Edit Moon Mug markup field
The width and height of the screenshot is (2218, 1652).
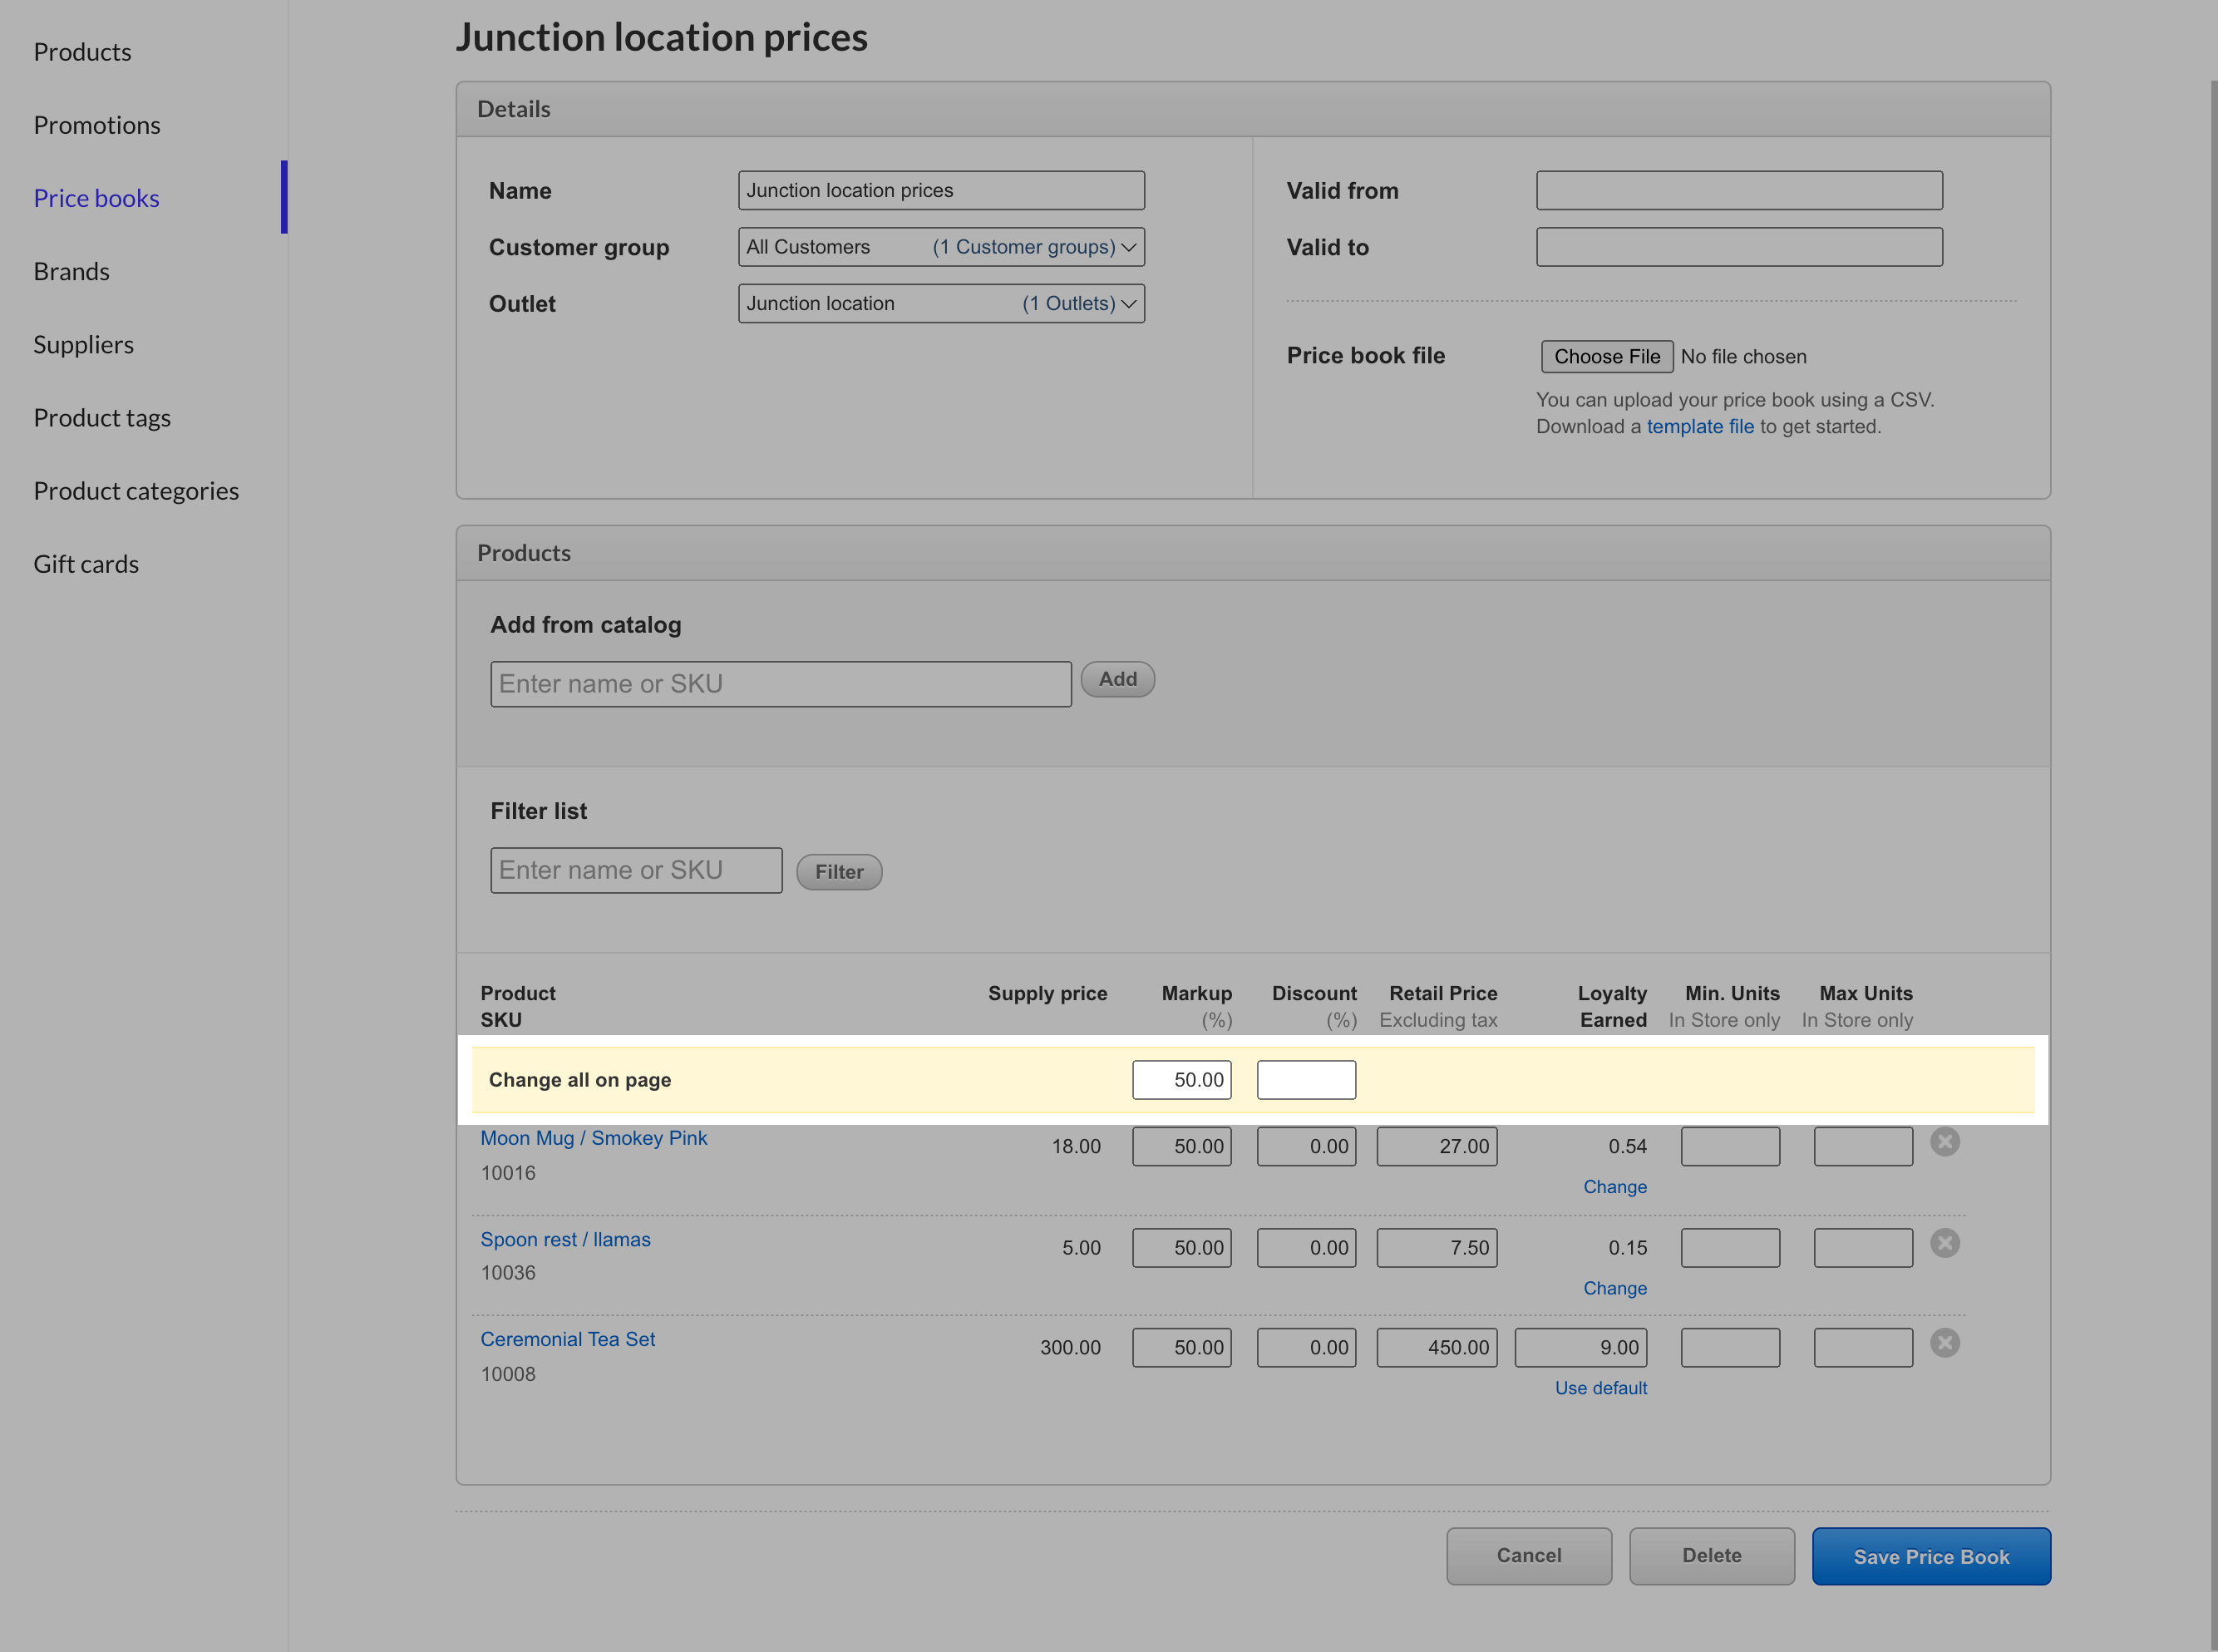click(1181, 1146)
